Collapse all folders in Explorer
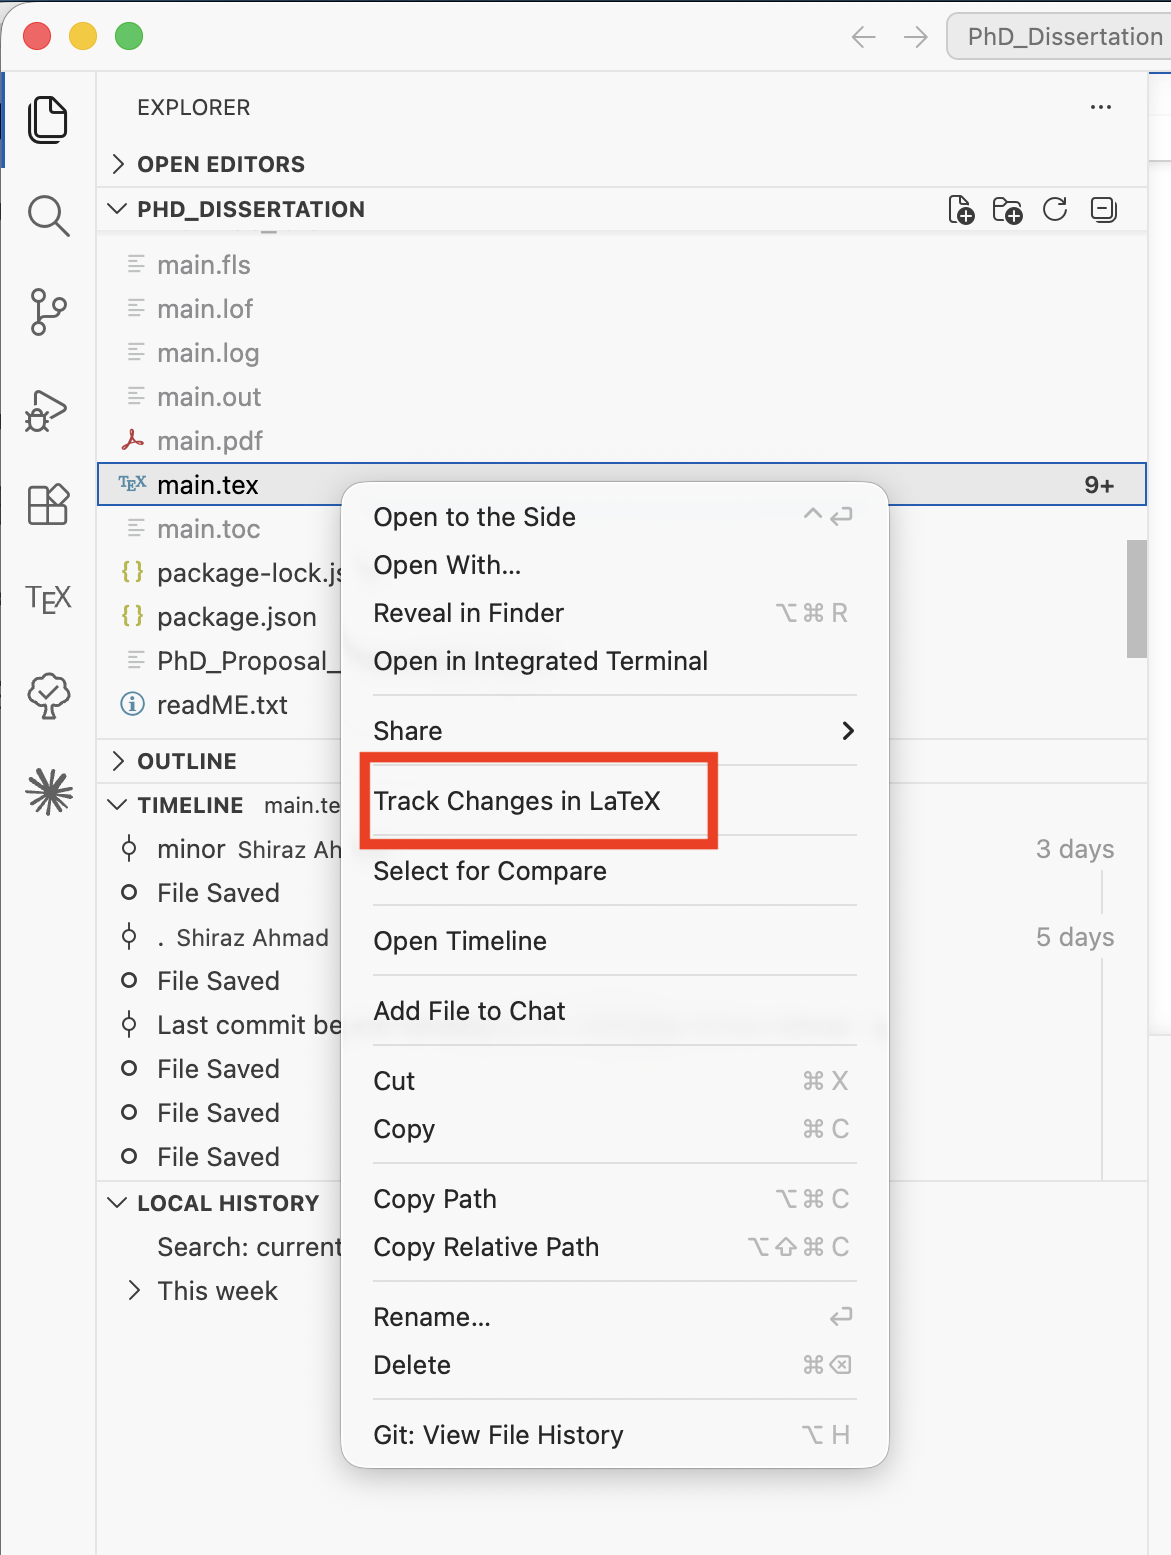The height and width of the screenshot is (1555, 1171). point(1103,209)
